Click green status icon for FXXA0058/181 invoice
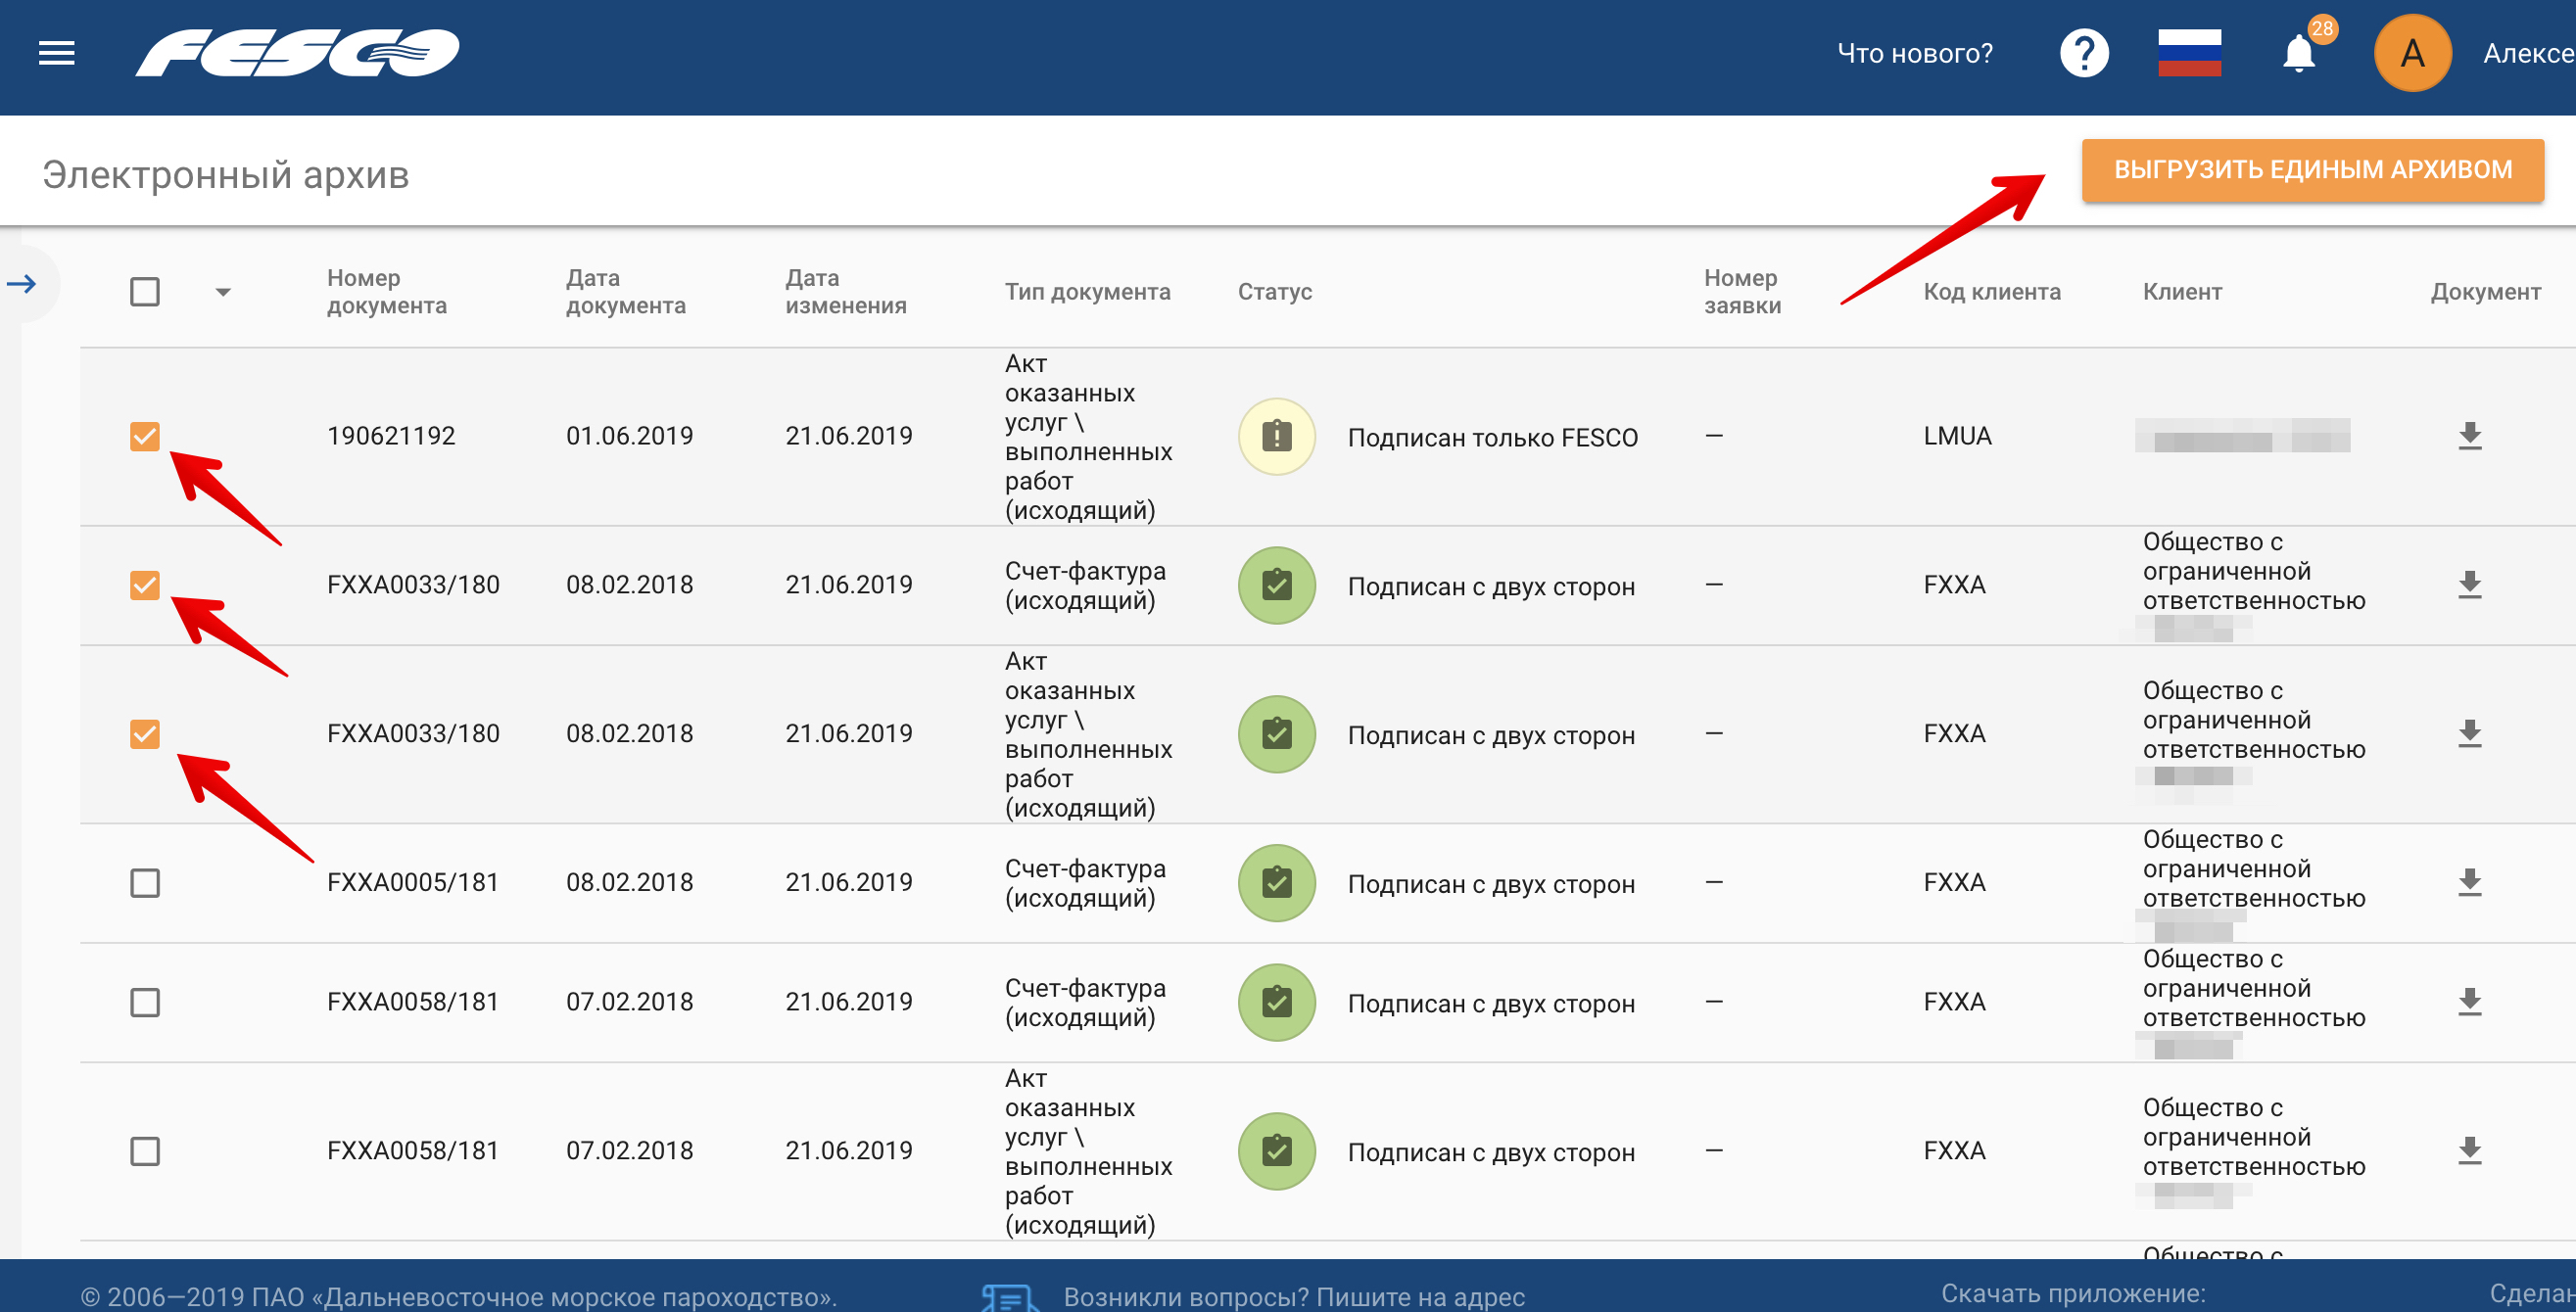 tap(1276, 1002)
